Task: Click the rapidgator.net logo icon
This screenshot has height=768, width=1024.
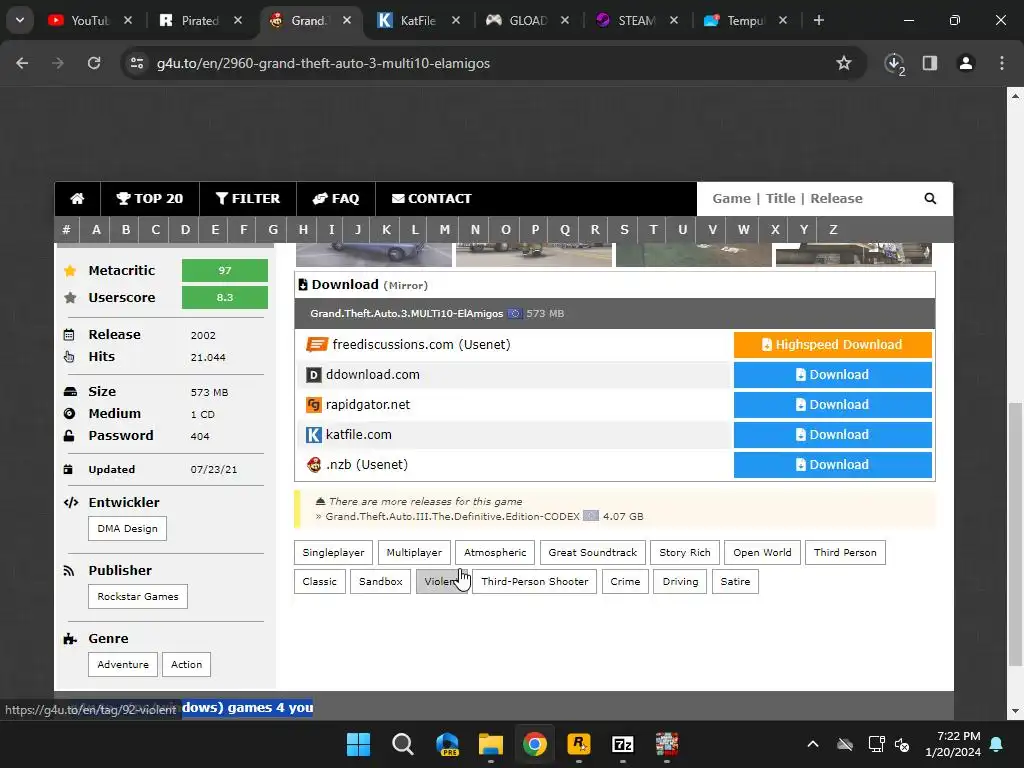Action: [314, 405]
